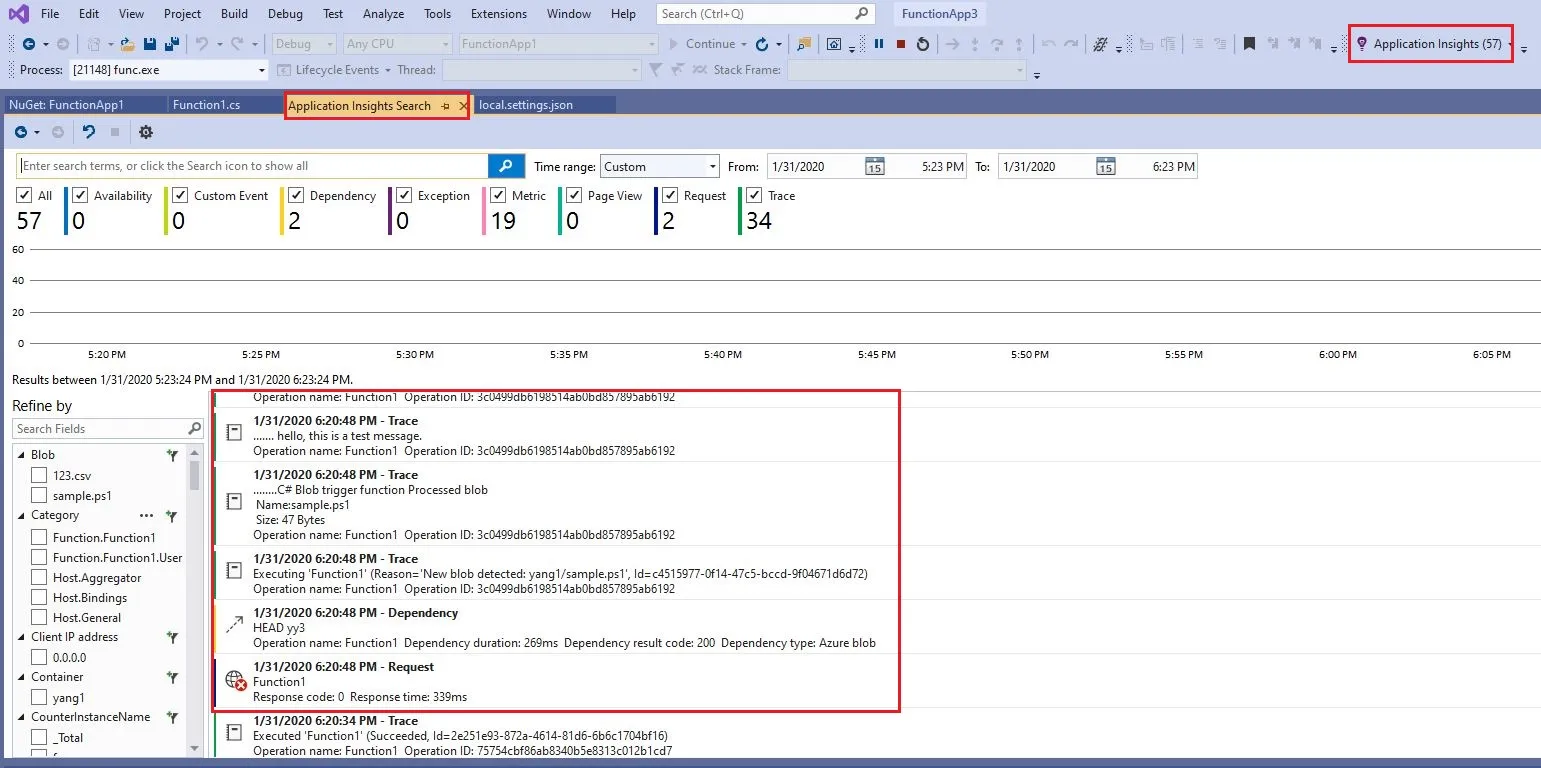The width and height of the screenshot is (1541, 768).
Task: Collapse the Blob refine group
Action: (22, 455)
